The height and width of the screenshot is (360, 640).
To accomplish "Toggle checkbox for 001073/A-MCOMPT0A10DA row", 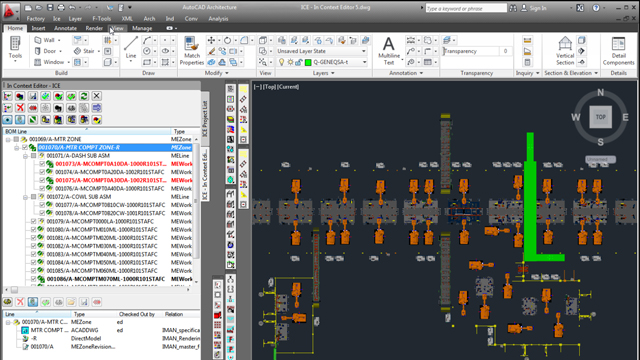I will [42, 164].
